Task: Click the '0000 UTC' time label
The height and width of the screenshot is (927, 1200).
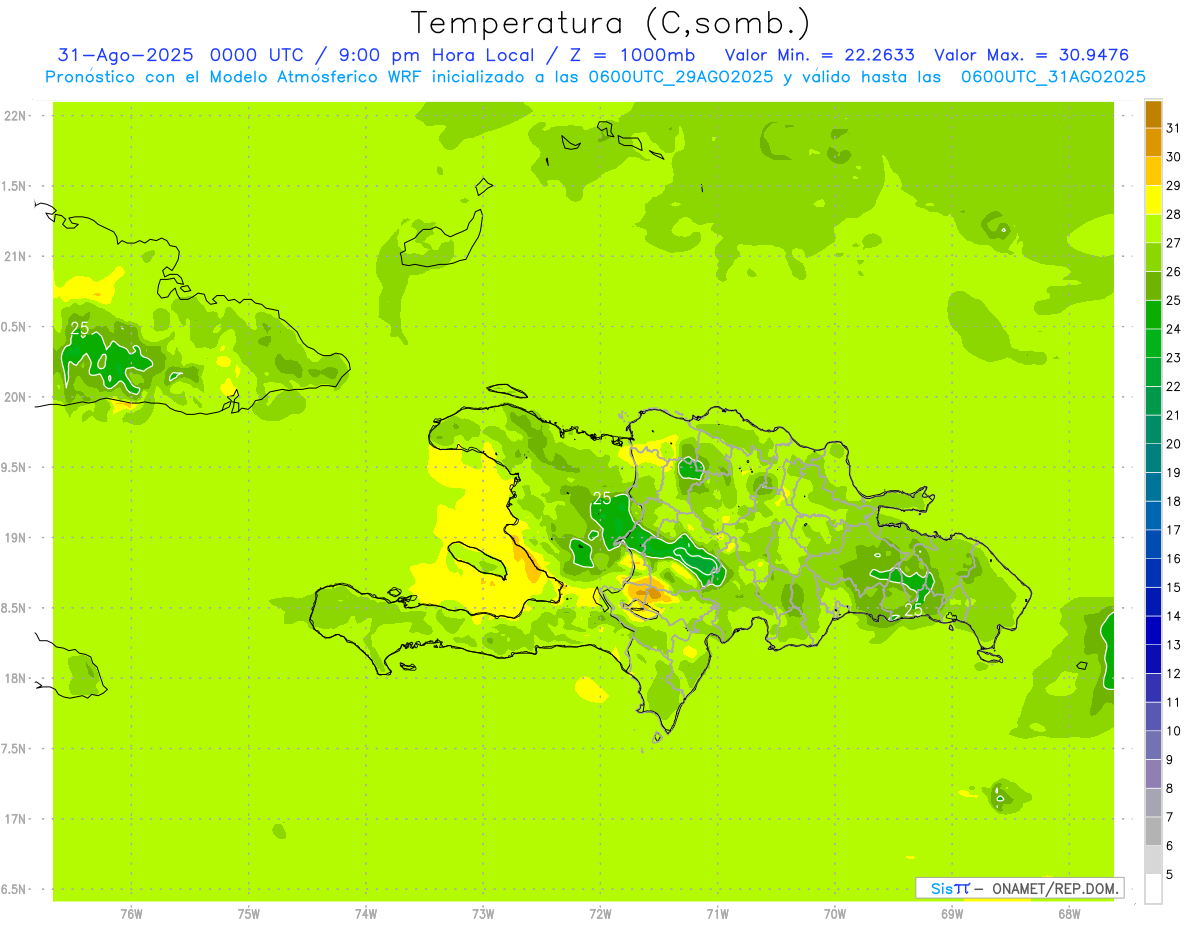Action: coord(259,55)
